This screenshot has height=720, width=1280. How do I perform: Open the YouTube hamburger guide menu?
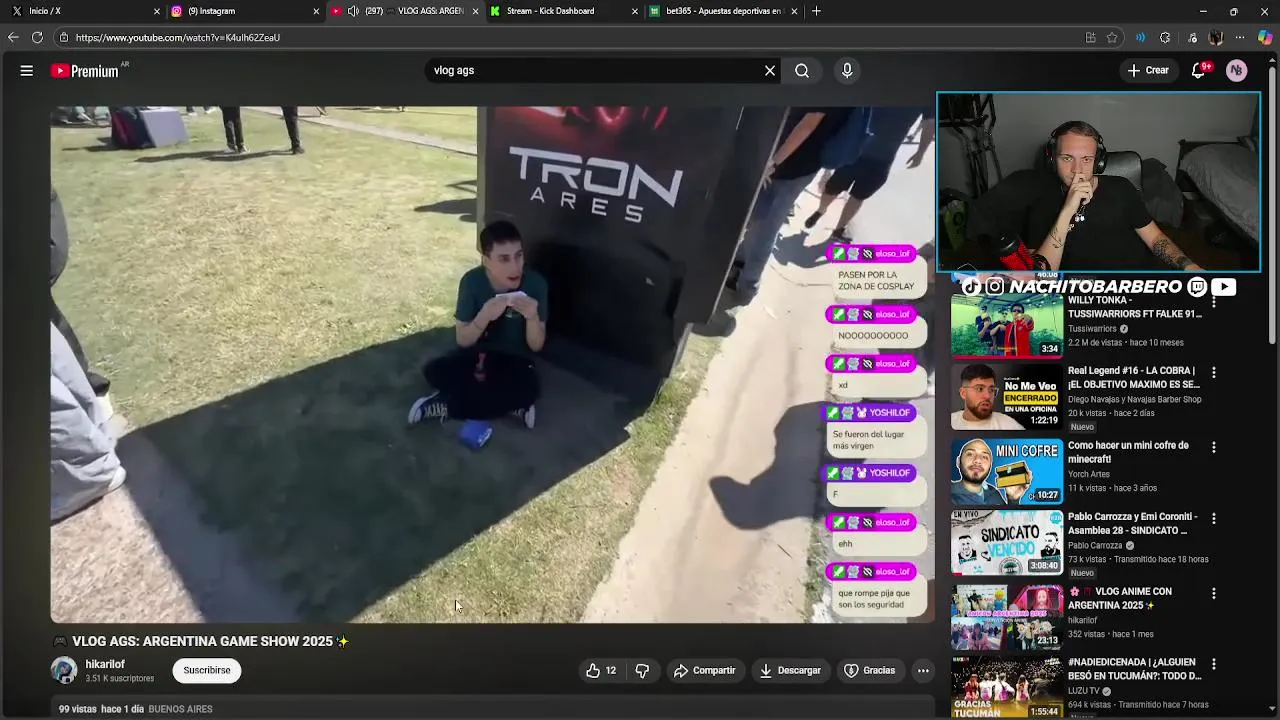27,71
